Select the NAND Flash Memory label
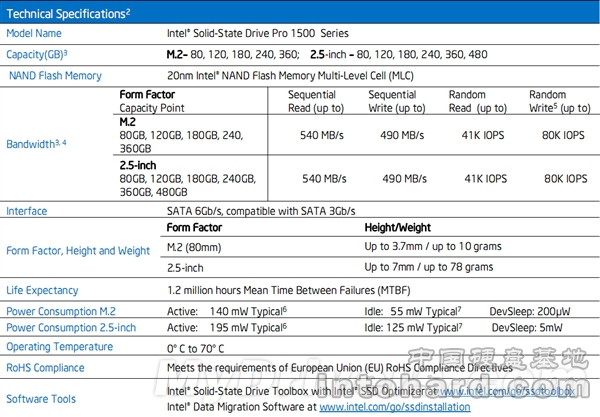The image size is (600, 417). (x=55, y=76)
